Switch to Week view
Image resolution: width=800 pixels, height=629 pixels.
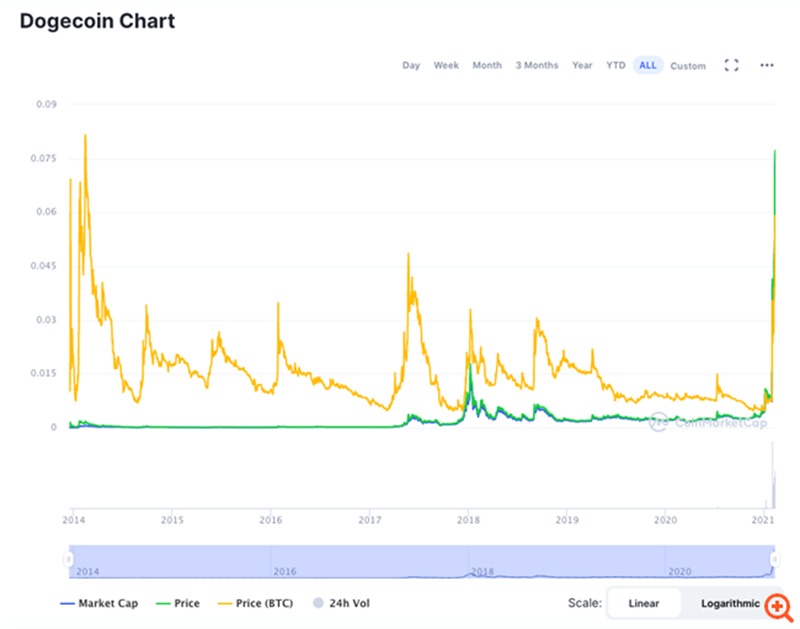pos(446,64)
